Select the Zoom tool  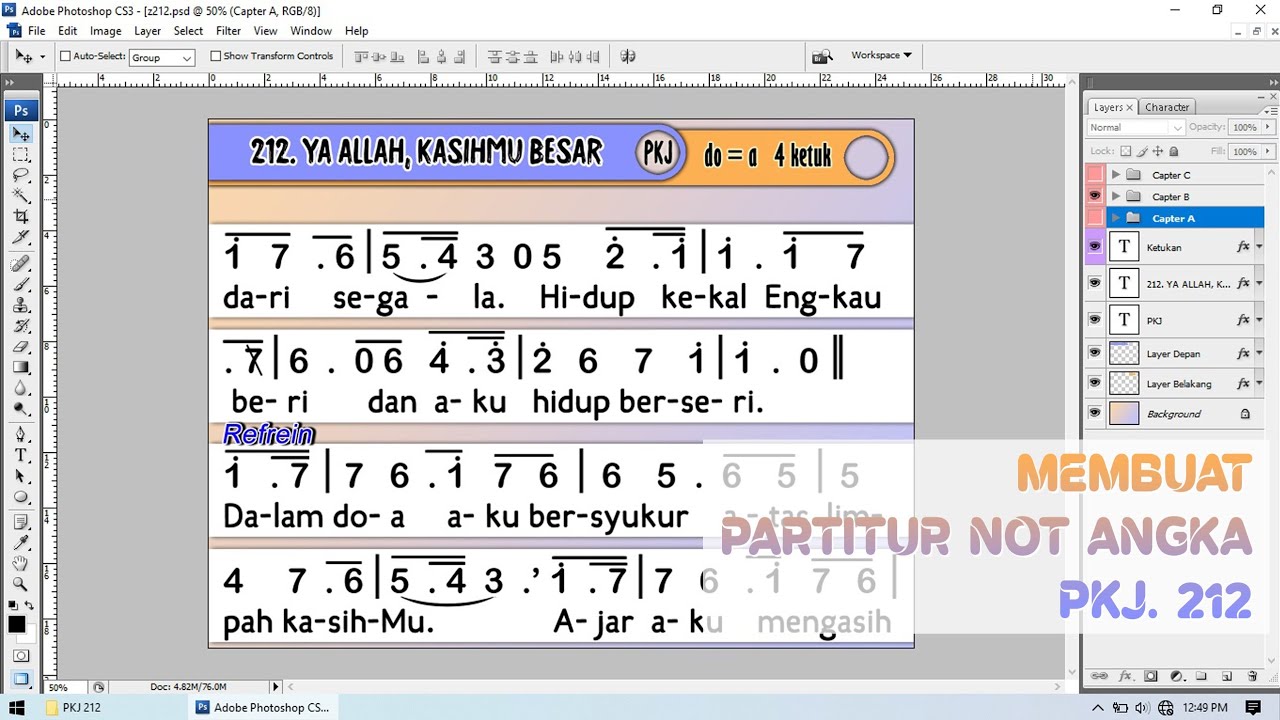point(21,585)
